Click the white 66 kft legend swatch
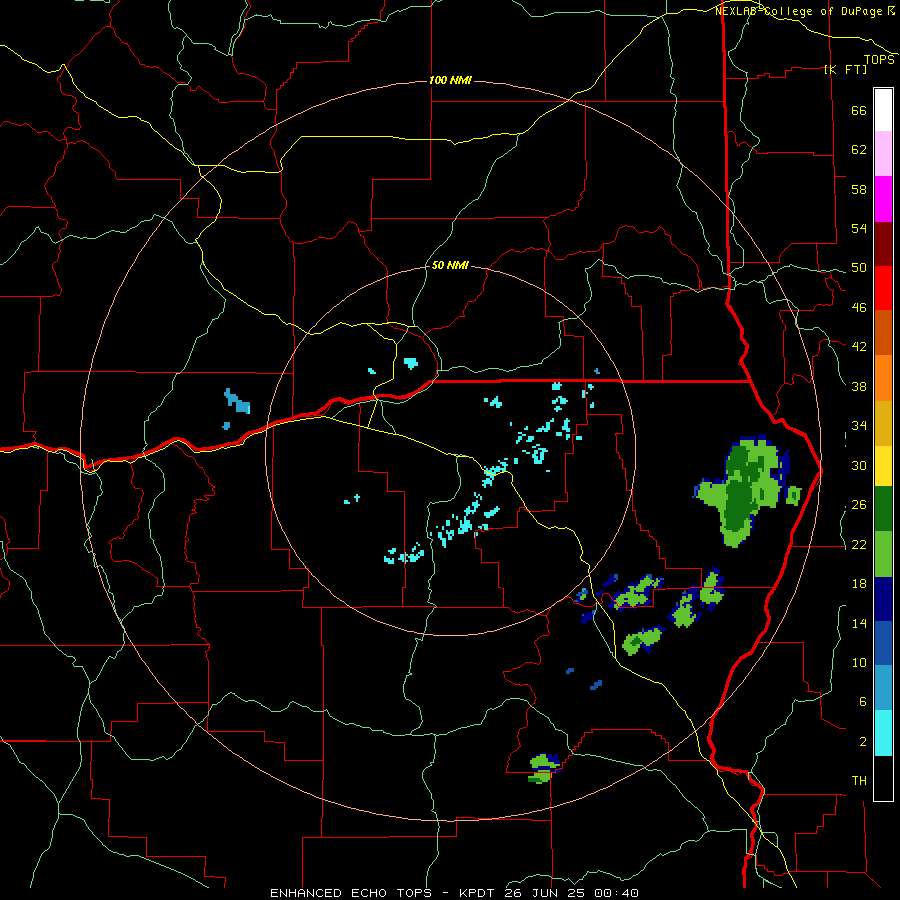The width and height of the screenshot is (900, 900). 883,110
